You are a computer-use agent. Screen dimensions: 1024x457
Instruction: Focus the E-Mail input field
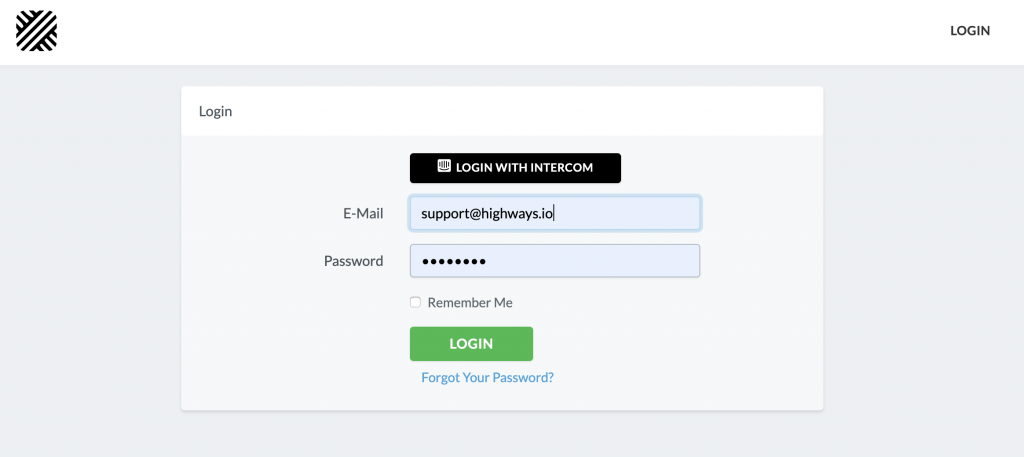coord(555,213)
